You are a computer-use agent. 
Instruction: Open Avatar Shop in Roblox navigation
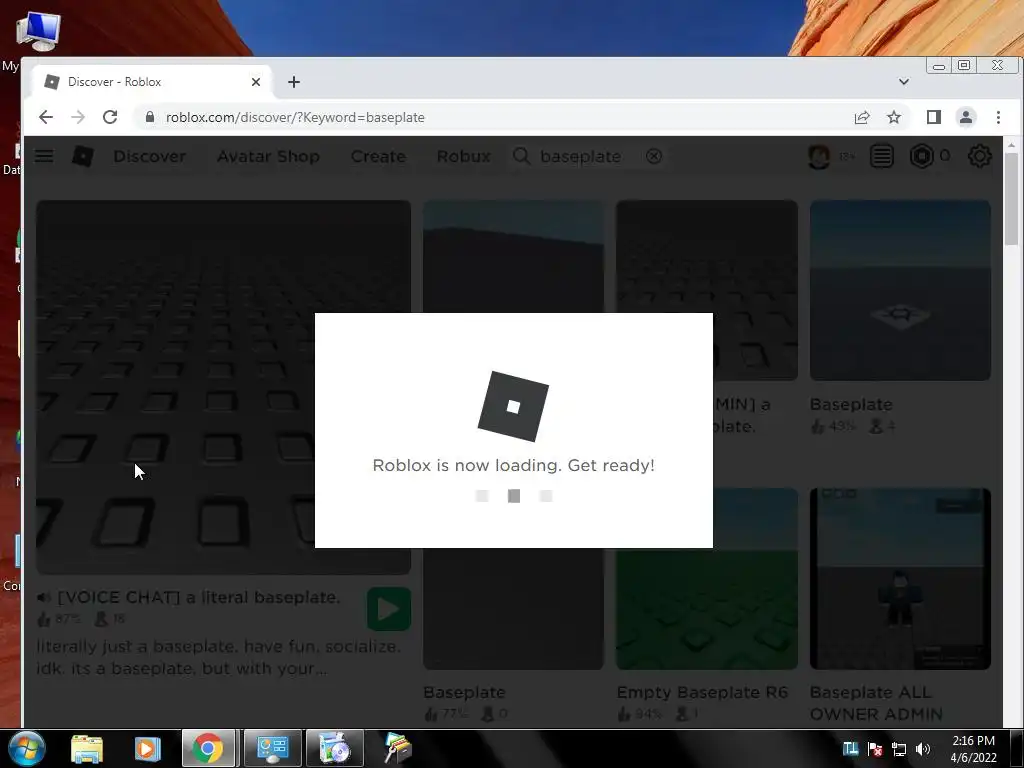click(x=268, y=156)
